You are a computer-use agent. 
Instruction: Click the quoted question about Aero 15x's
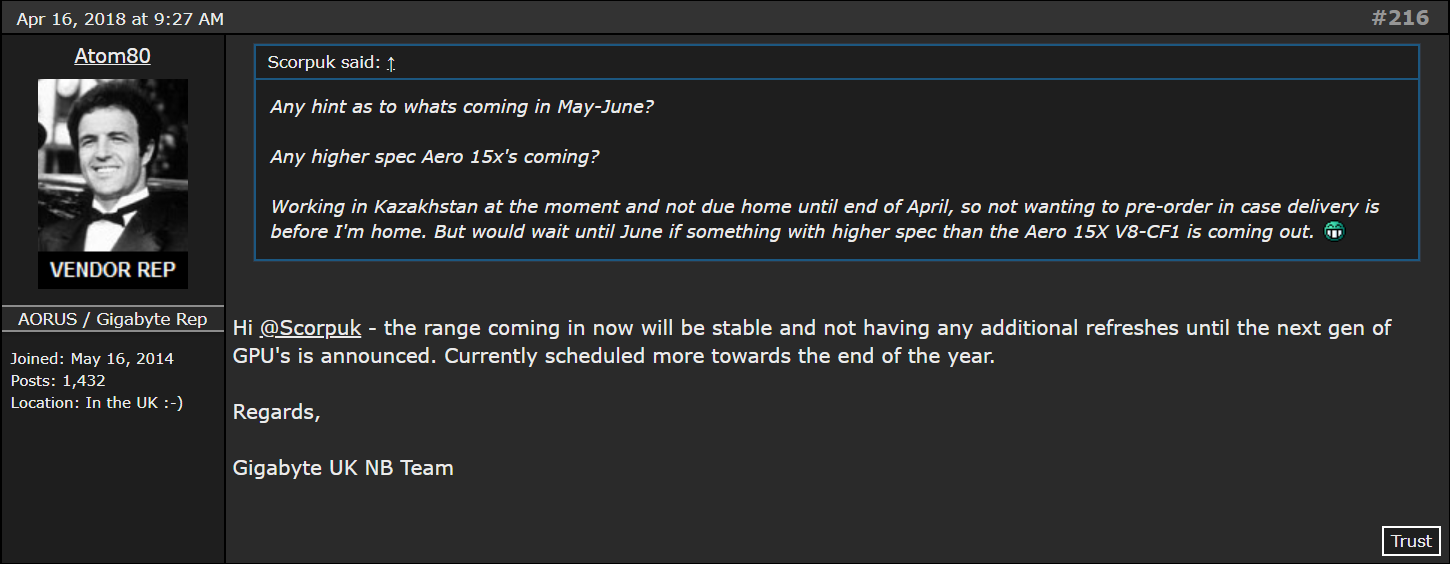[435, 157]
